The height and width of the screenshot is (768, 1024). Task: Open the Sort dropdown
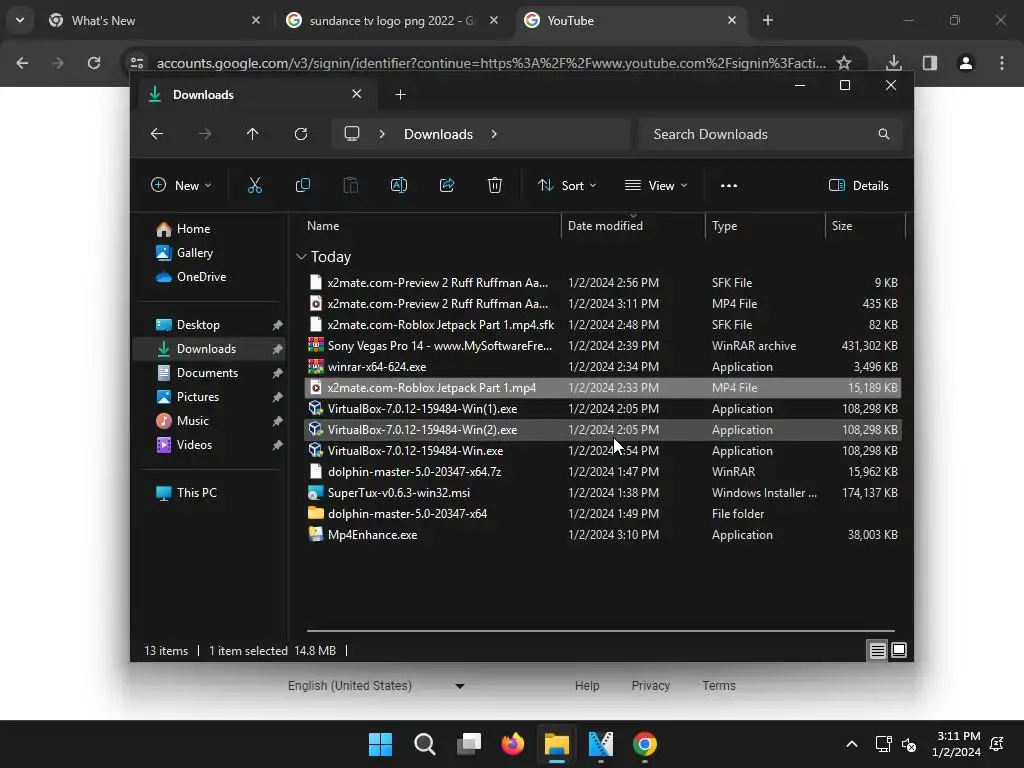(x=567, y=185)
